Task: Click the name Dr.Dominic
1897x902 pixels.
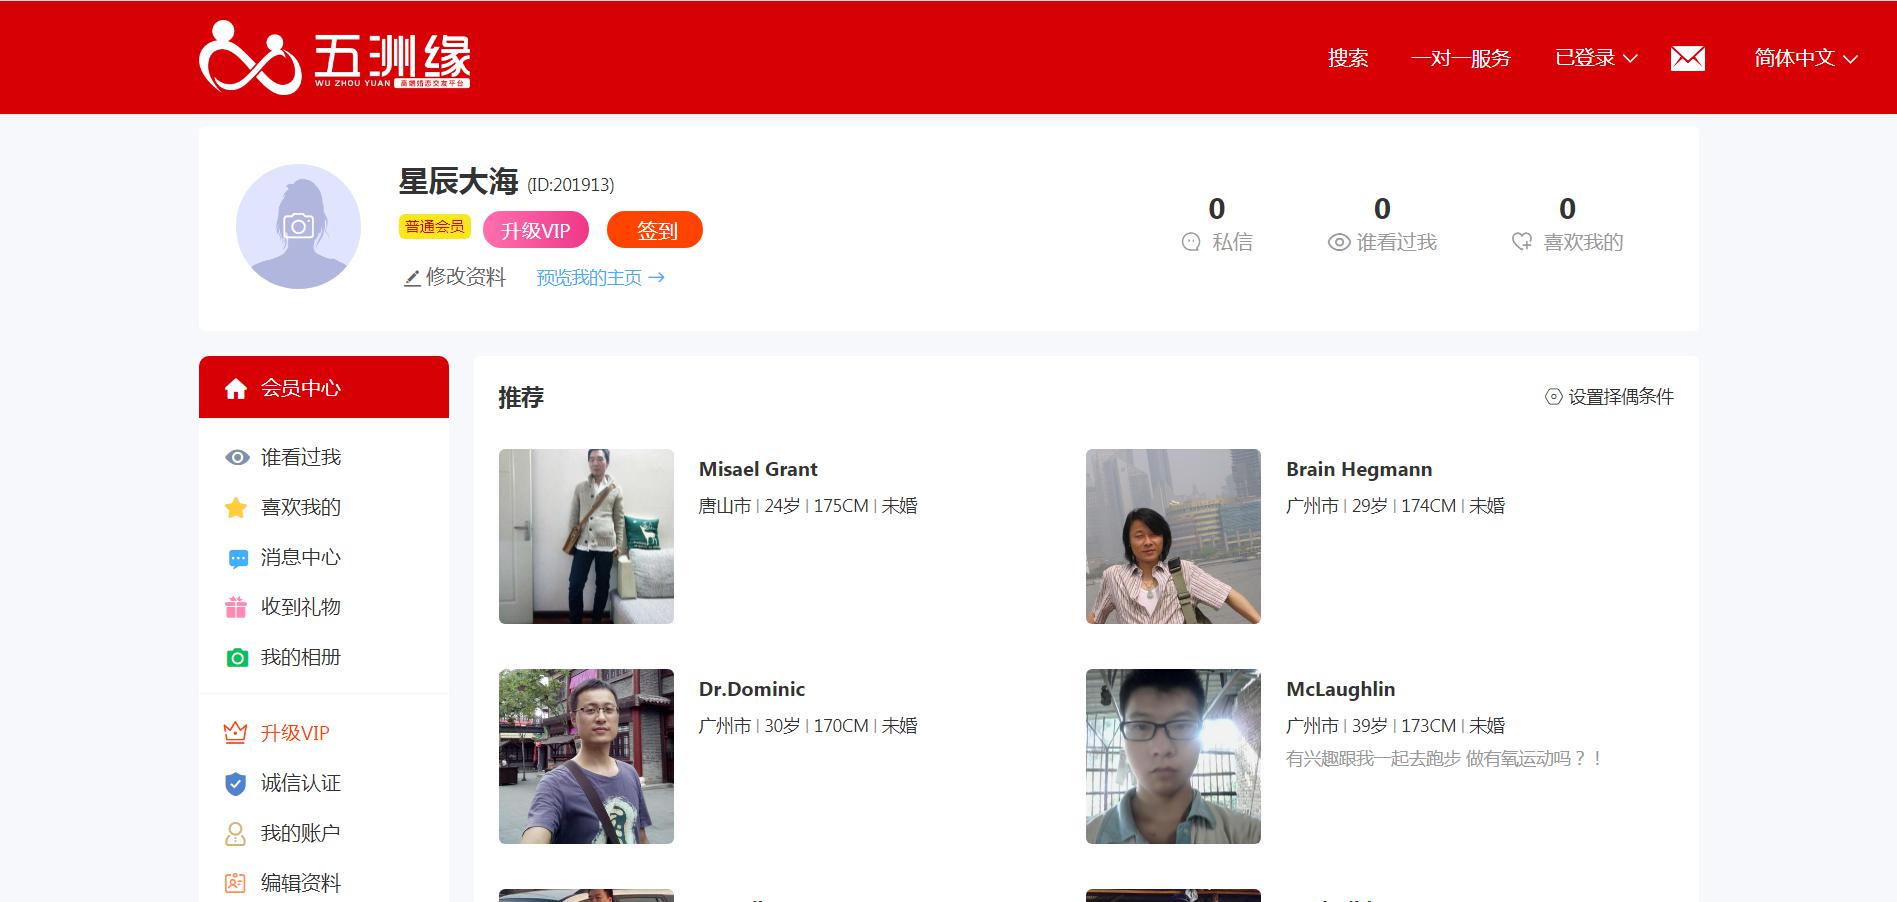Action: coord(752,689)
